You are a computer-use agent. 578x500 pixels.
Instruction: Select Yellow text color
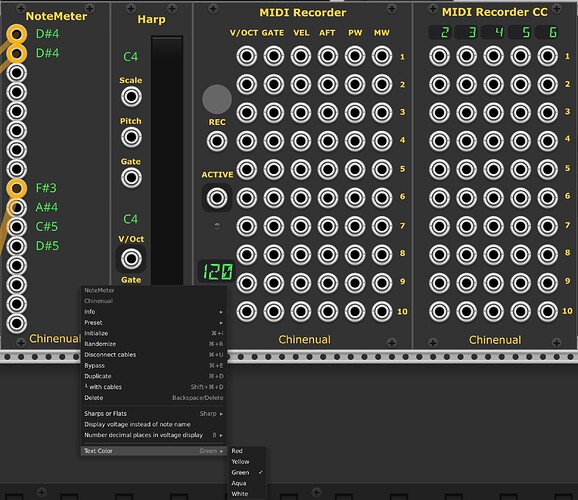click(x=247, y=462)
